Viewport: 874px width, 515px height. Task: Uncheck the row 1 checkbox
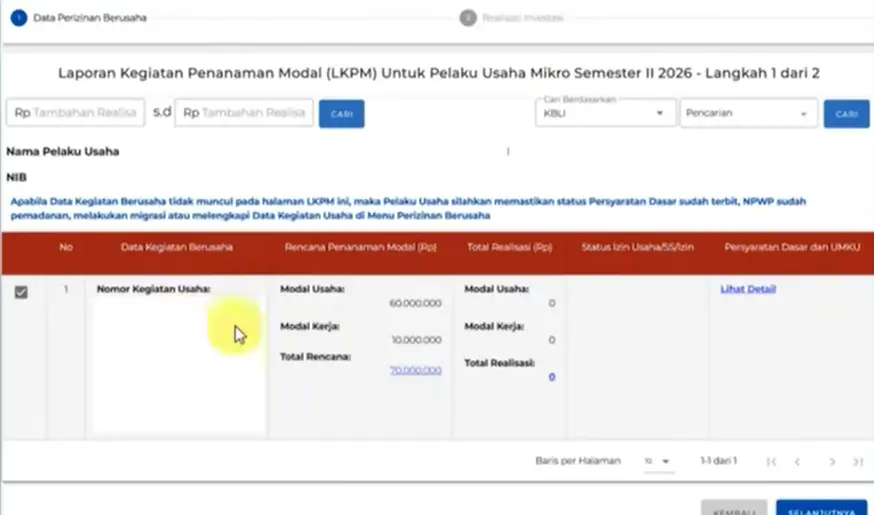[x=21, y=292]
